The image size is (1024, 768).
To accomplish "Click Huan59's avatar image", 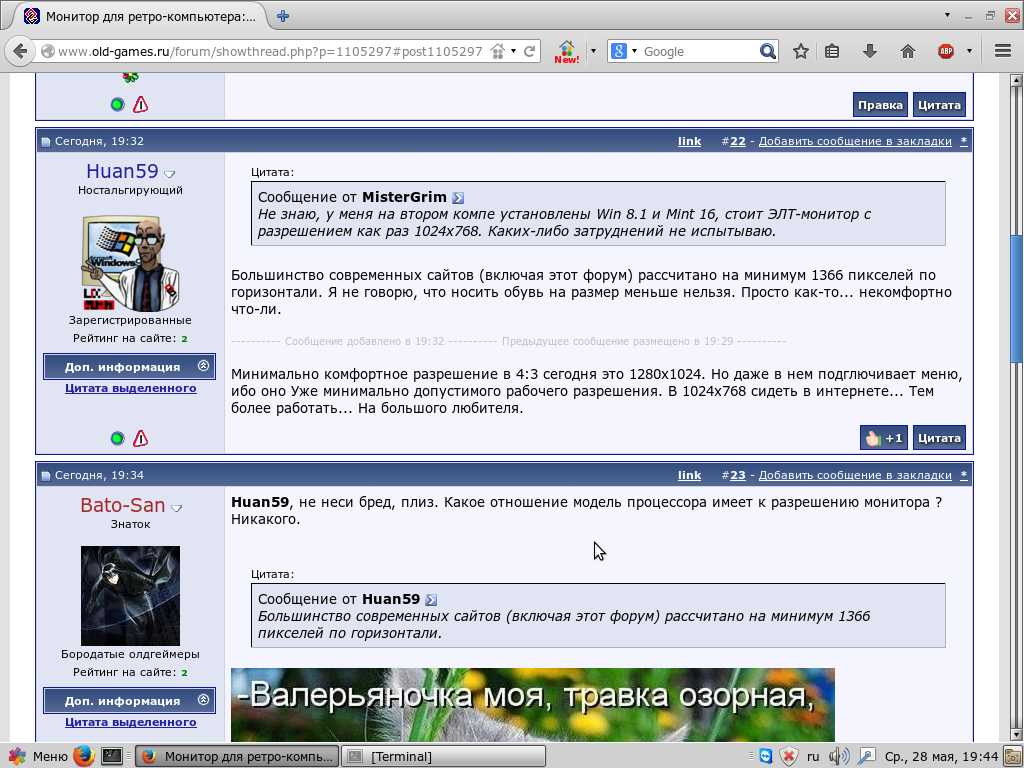I will coord(130,263).
